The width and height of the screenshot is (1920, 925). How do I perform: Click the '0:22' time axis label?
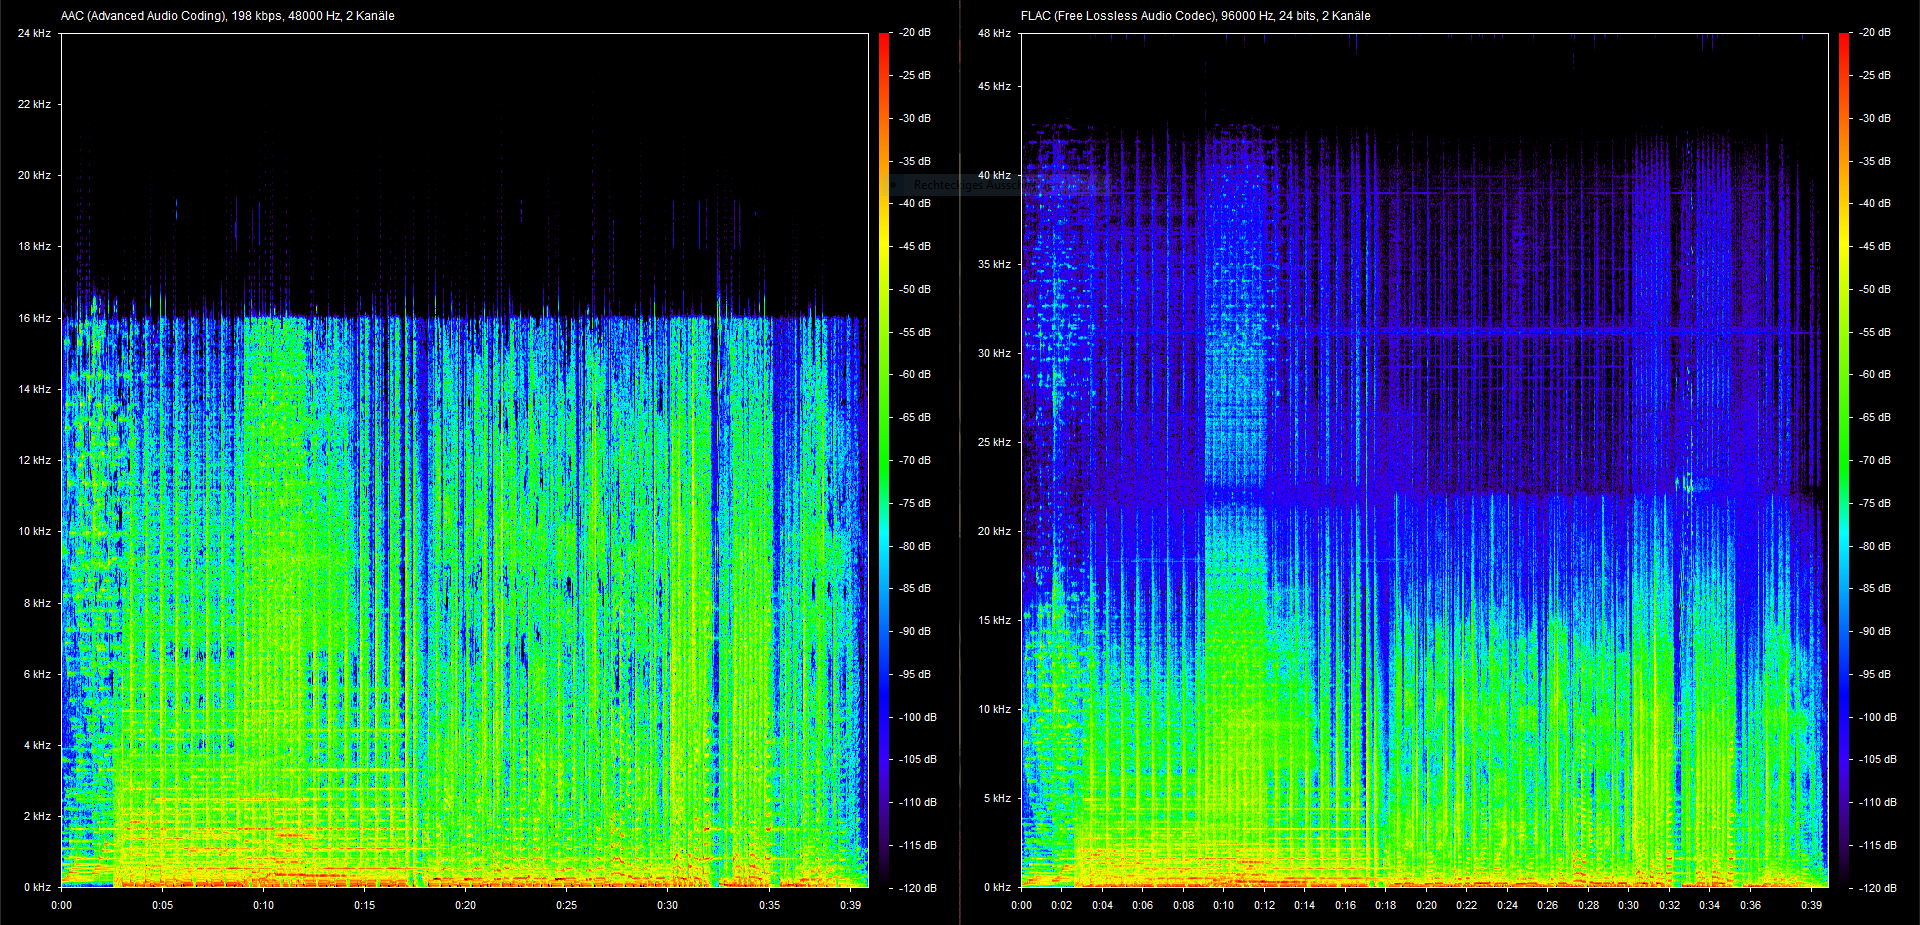[x=1467, y=905]
